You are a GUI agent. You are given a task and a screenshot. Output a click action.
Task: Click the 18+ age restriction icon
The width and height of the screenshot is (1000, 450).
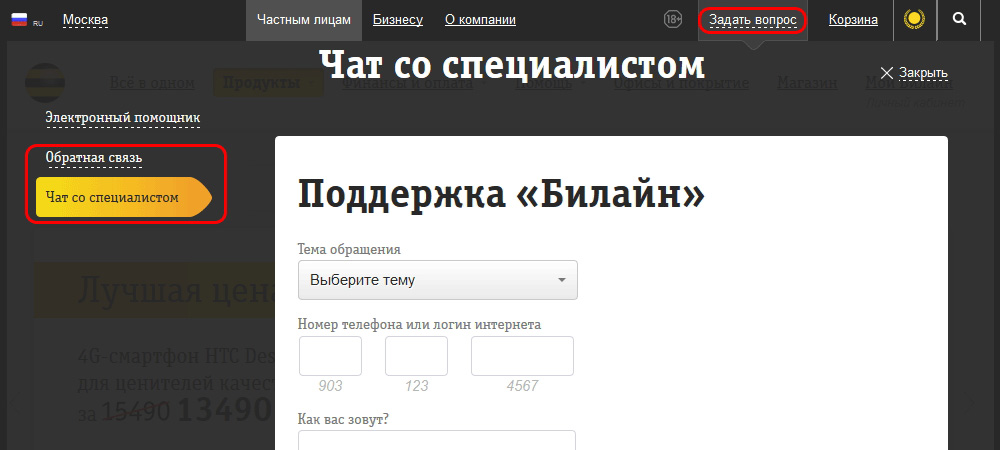pyautogui.click(x=674, y=19)
